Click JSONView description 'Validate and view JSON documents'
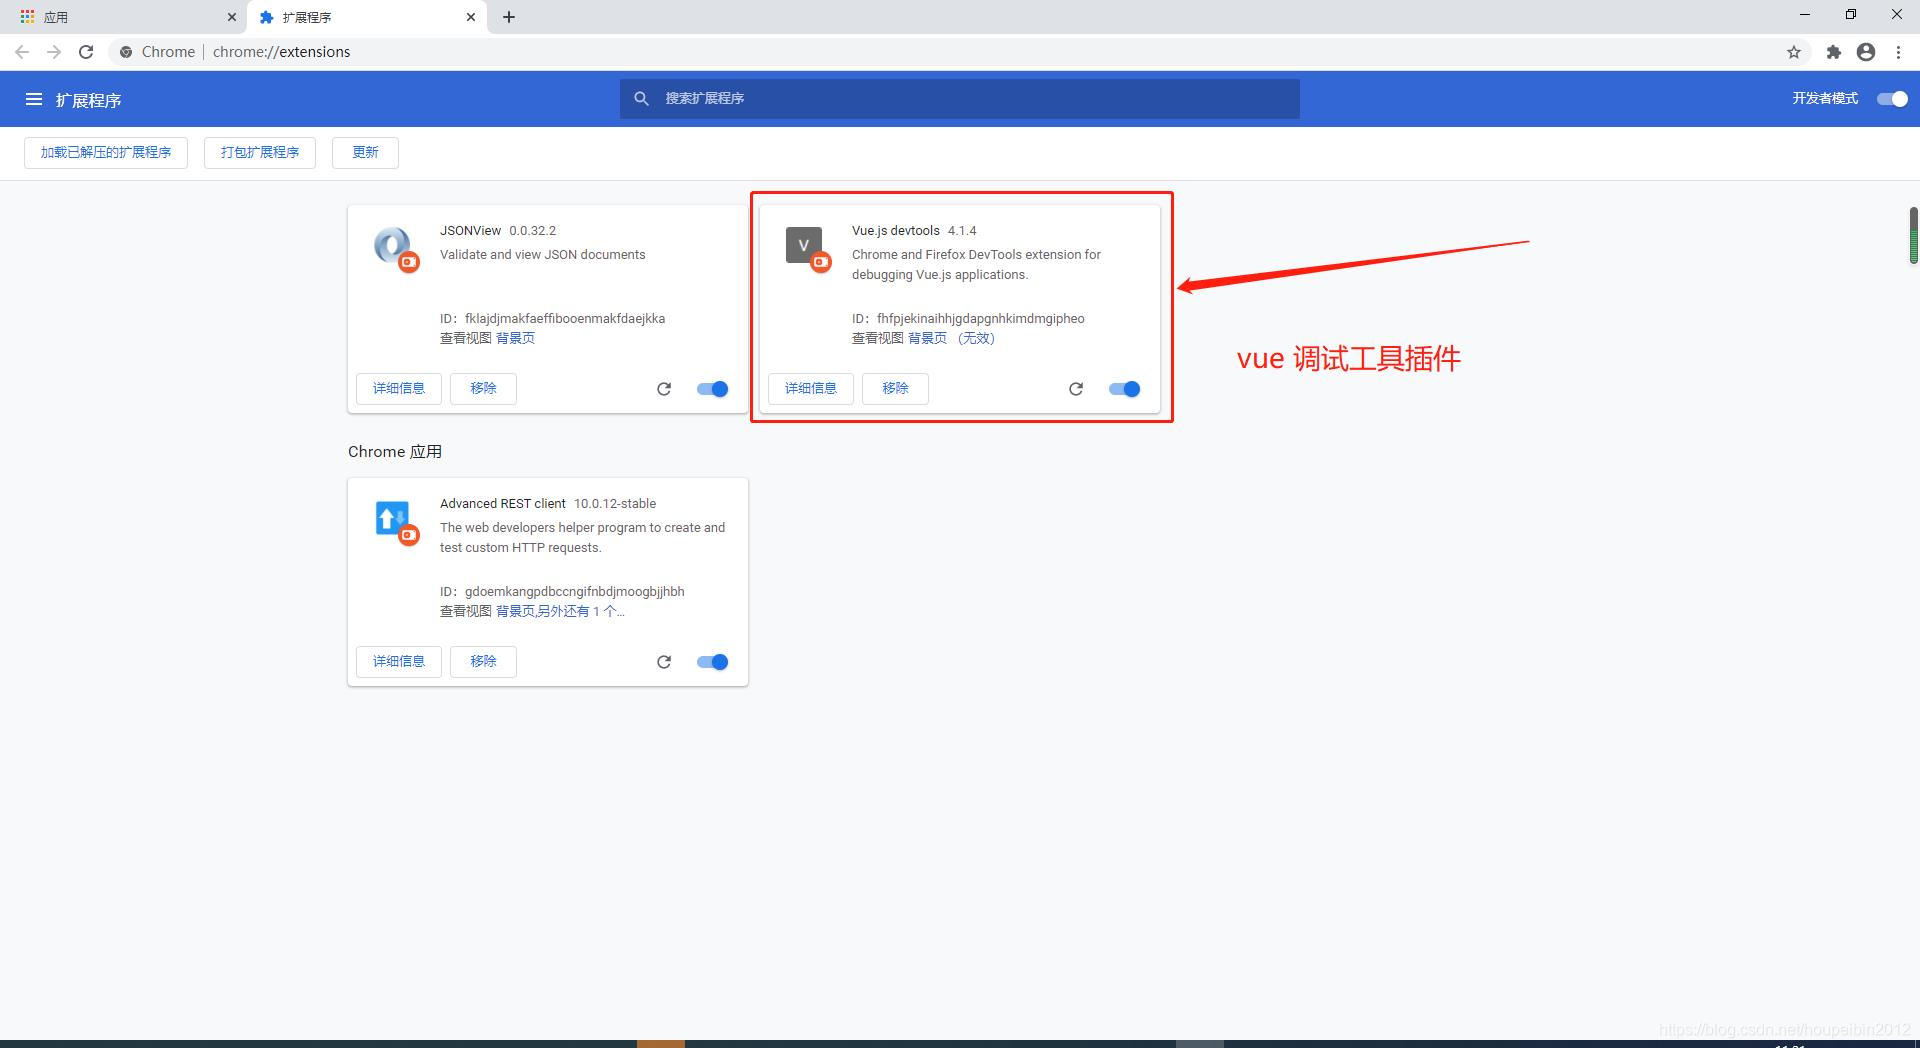The image size is (1920, 1048). (543, 255)
